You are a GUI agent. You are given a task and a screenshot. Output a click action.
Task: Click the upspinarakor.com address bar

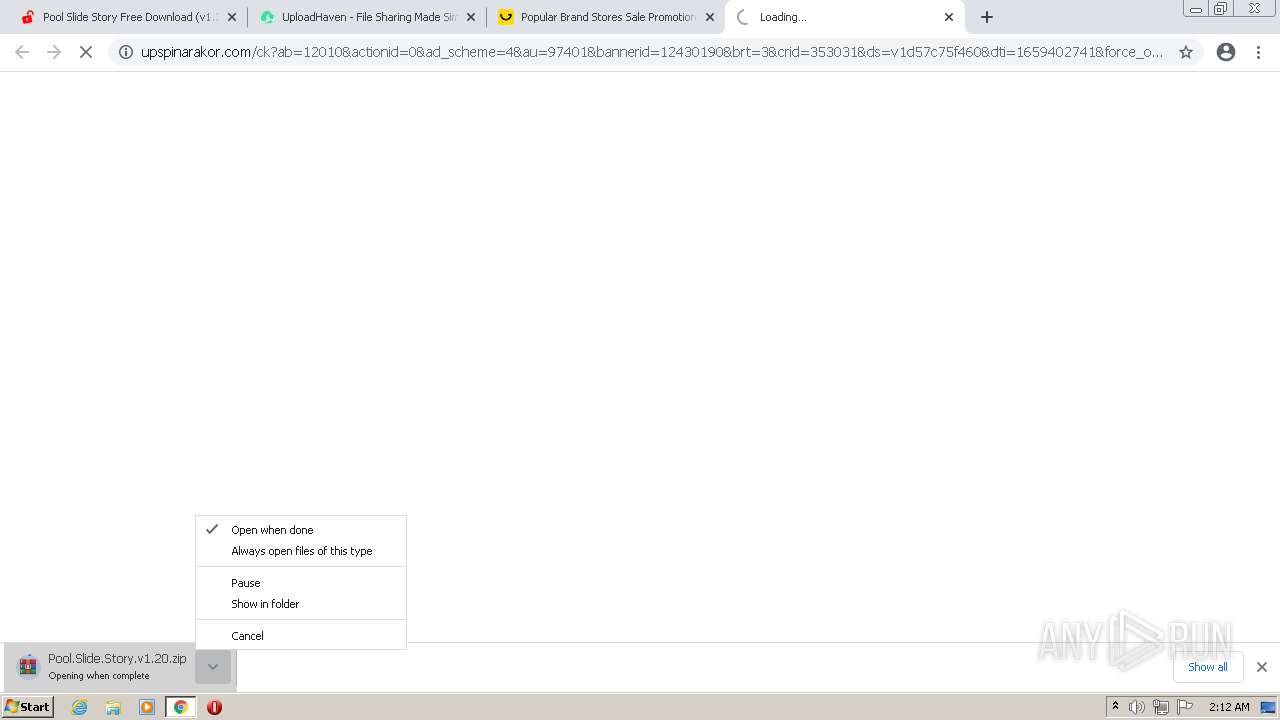coord(651,52)
